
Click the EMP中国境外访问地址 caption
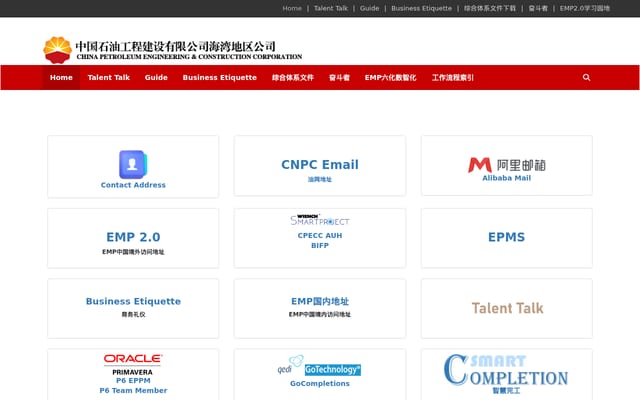tap(133, 252)
